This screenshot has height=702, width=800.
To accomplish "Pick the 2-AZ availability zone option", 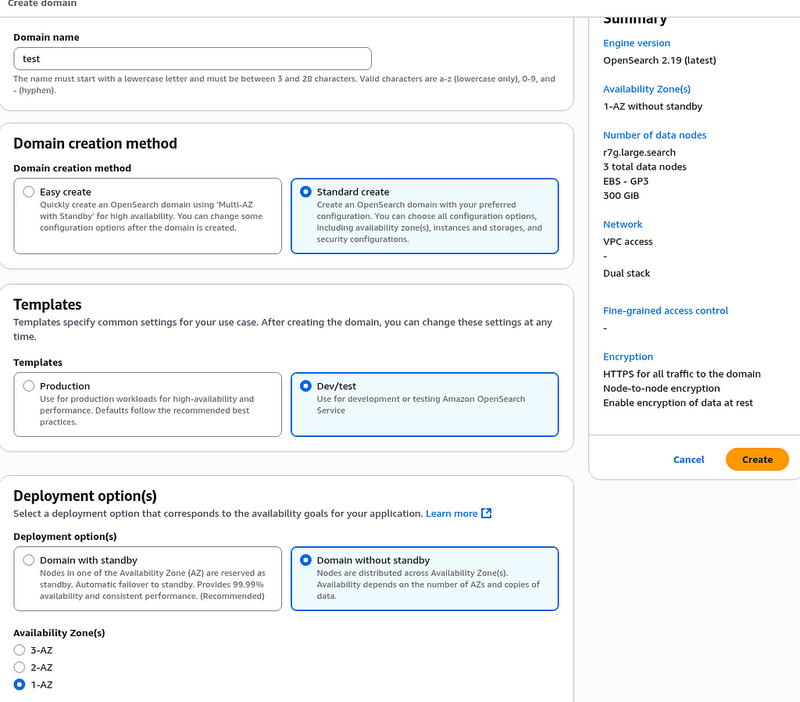I will 19,667.
